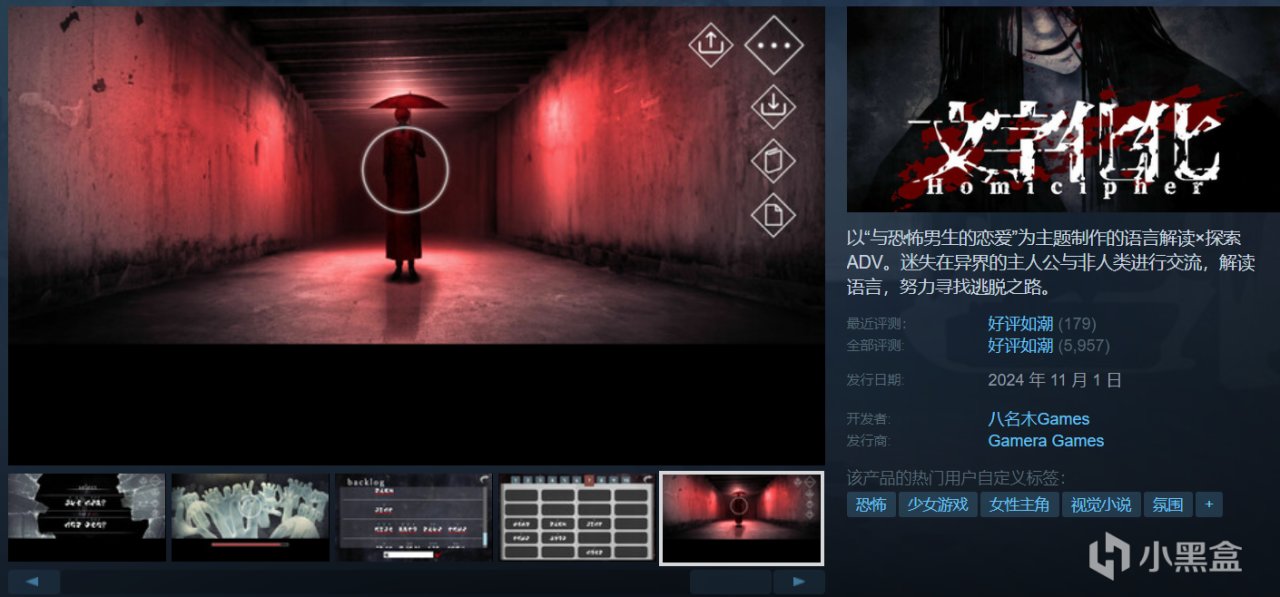Open publisher link Gamera Games
This screenshot has width=1280, height=597.
pyautogui.click(x=1046, y=441)
